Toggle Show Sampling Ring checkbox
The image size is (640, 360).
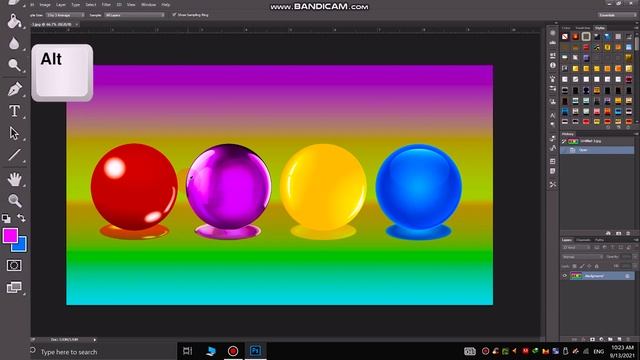click(x=174, y=15)
